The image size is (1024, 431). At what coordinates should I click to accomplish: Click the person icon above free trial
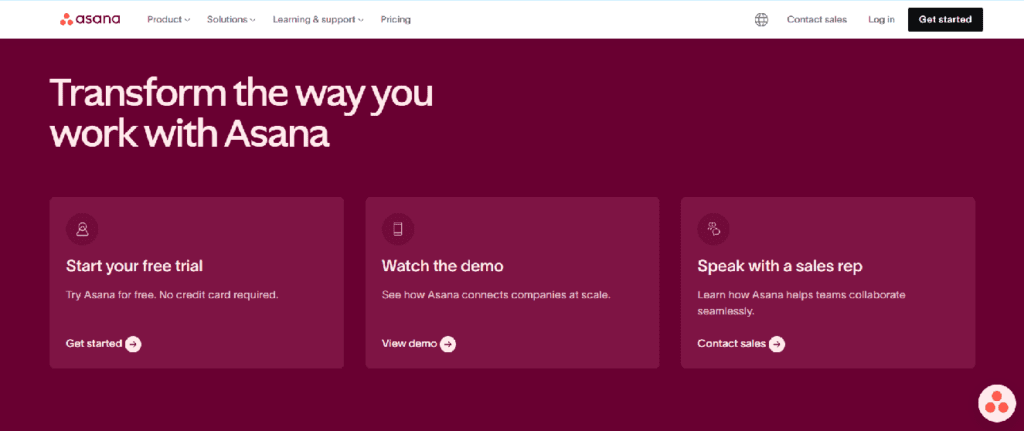coord(82,229)
